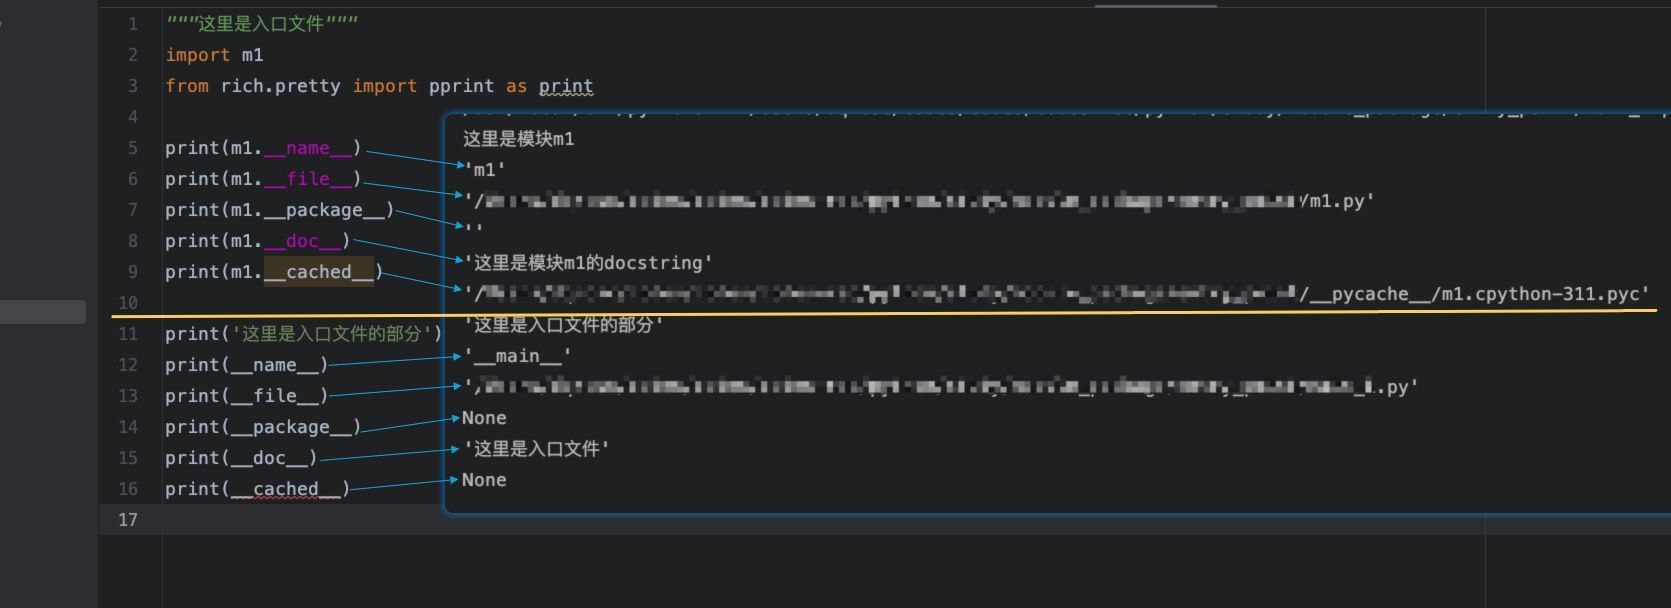Click pprint in the import statement
This screenshot has height=608, width=1671.
pos(461,86)
